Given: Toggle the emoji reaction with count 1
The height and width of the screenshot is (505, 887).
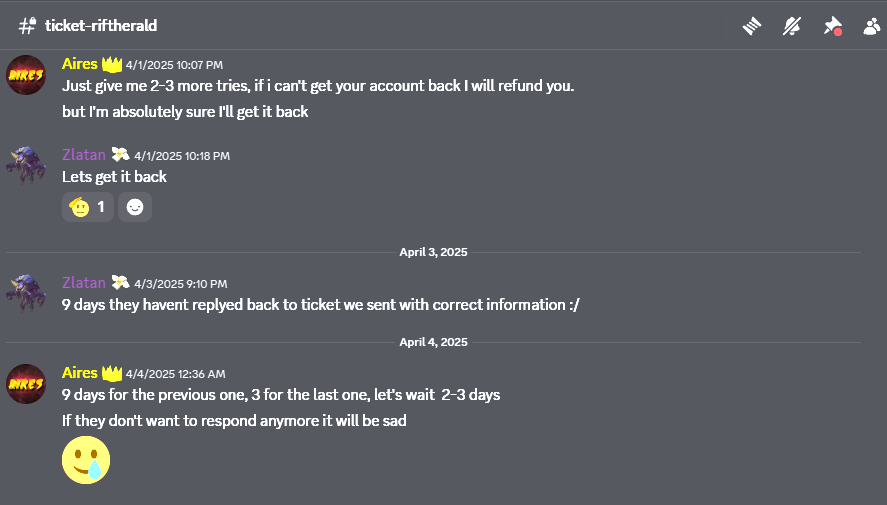Looking at the screenshot, I should [x=88, y=207].
